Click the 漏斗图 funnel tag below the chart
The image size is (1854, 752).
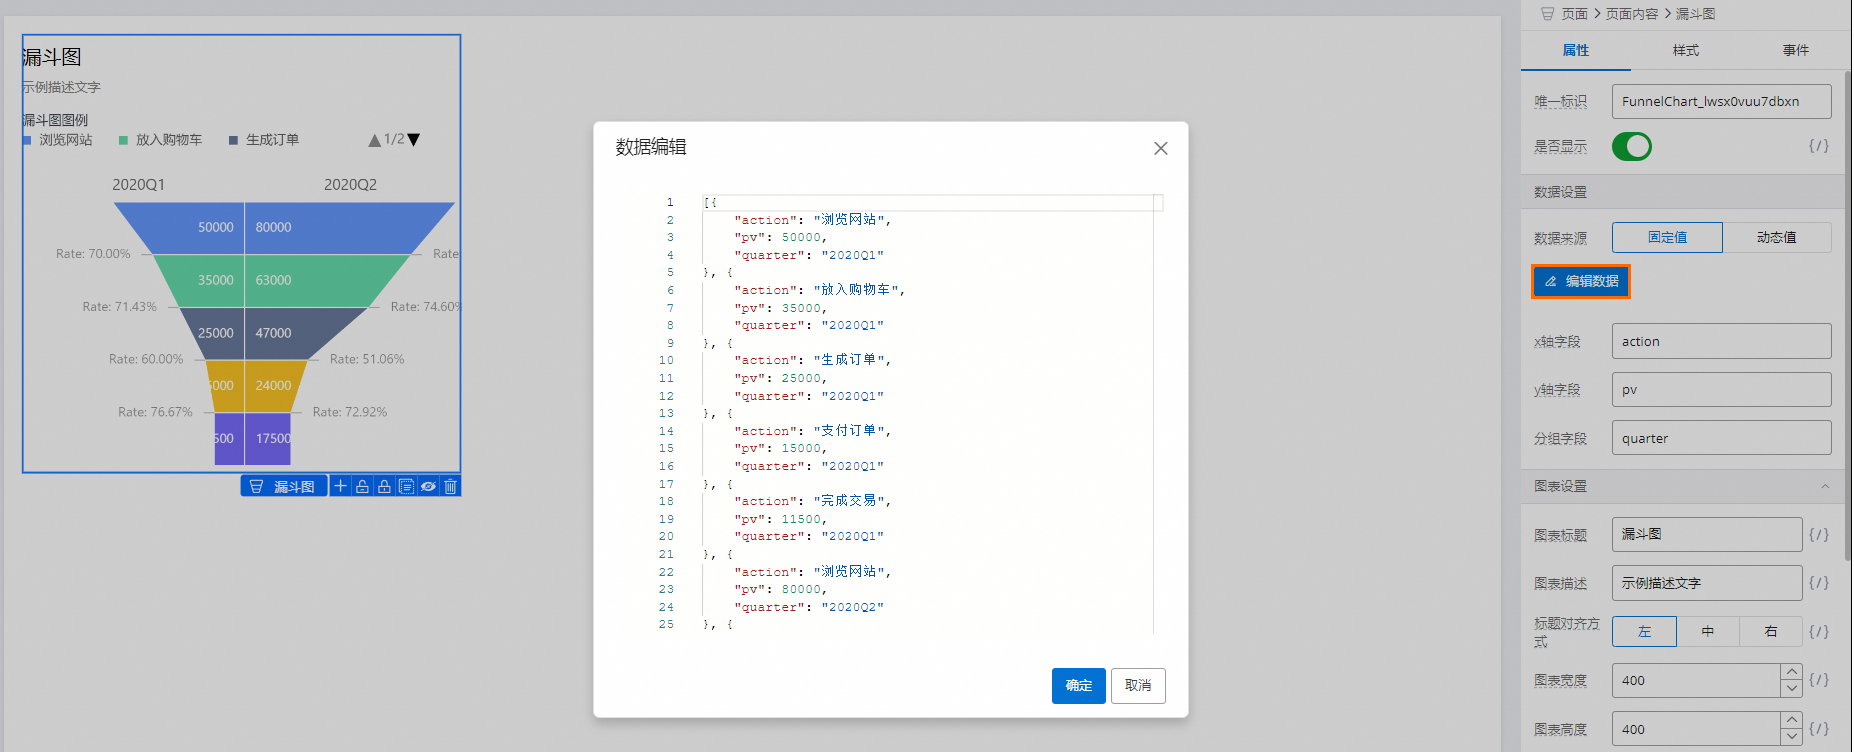click(x=284, y=486)
